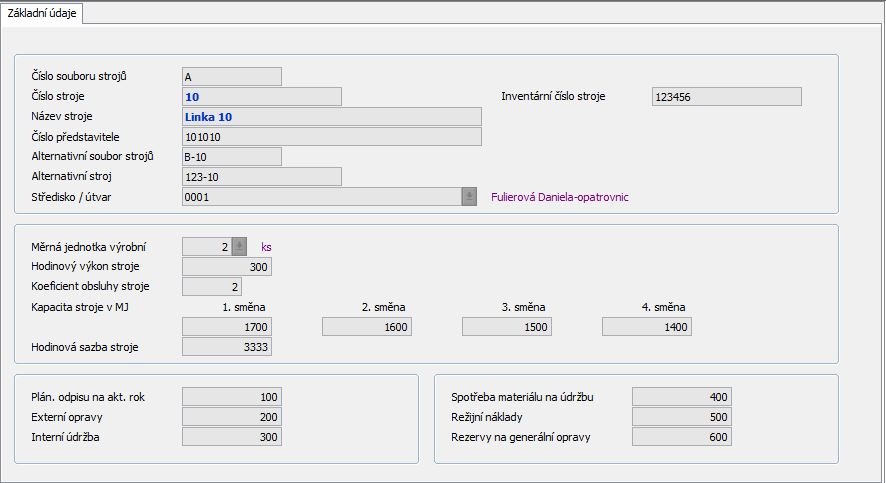Click the Číslo souboru strojů field
This screenshot has width=886, height=483.
(x=231, y=76)
